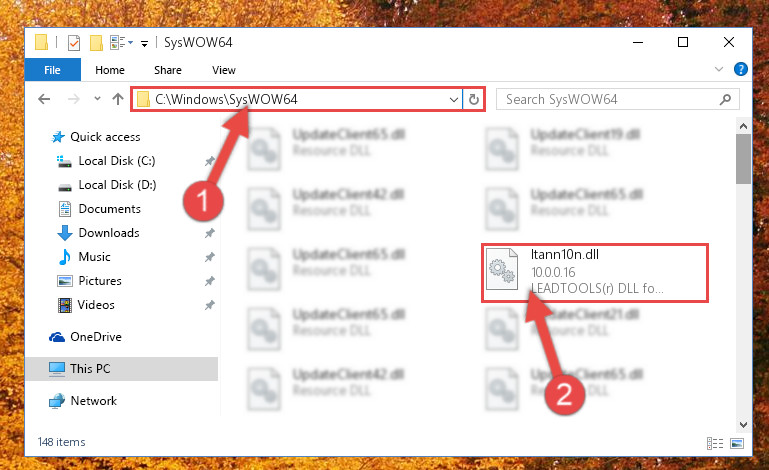Click the Properties checkmark icon in title bar

click(74, 43)
